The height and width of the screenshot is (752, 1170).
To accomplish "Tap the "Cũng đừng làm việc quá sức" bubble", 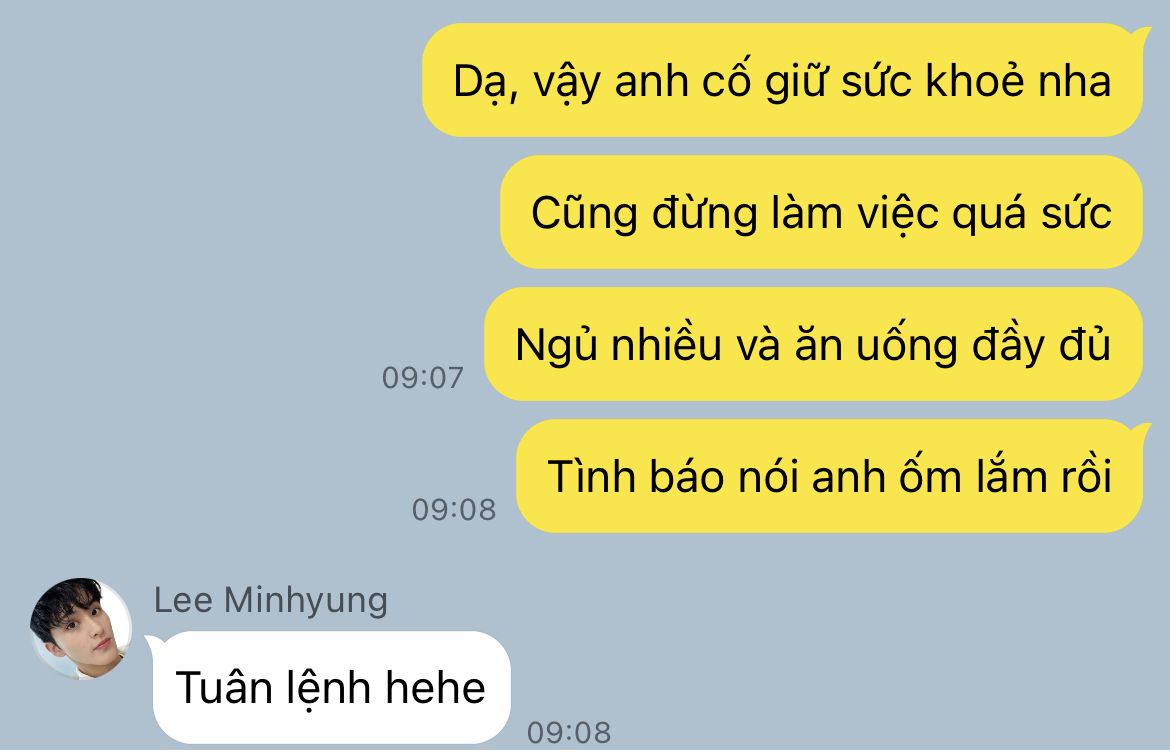I will [x=821, y=213].
